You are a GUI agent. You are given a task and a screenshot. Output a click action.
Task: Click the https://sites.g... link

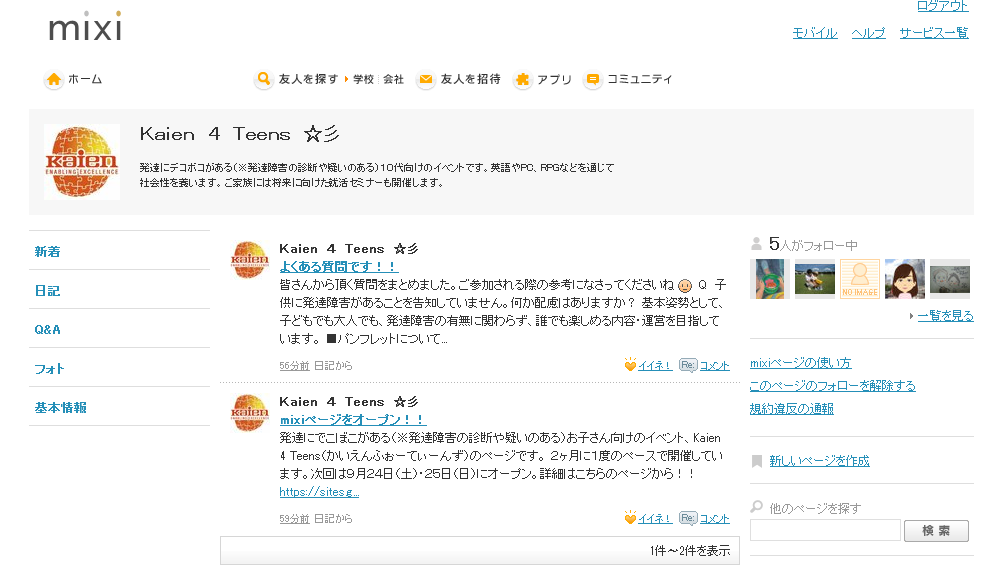(x=319, y=492)
